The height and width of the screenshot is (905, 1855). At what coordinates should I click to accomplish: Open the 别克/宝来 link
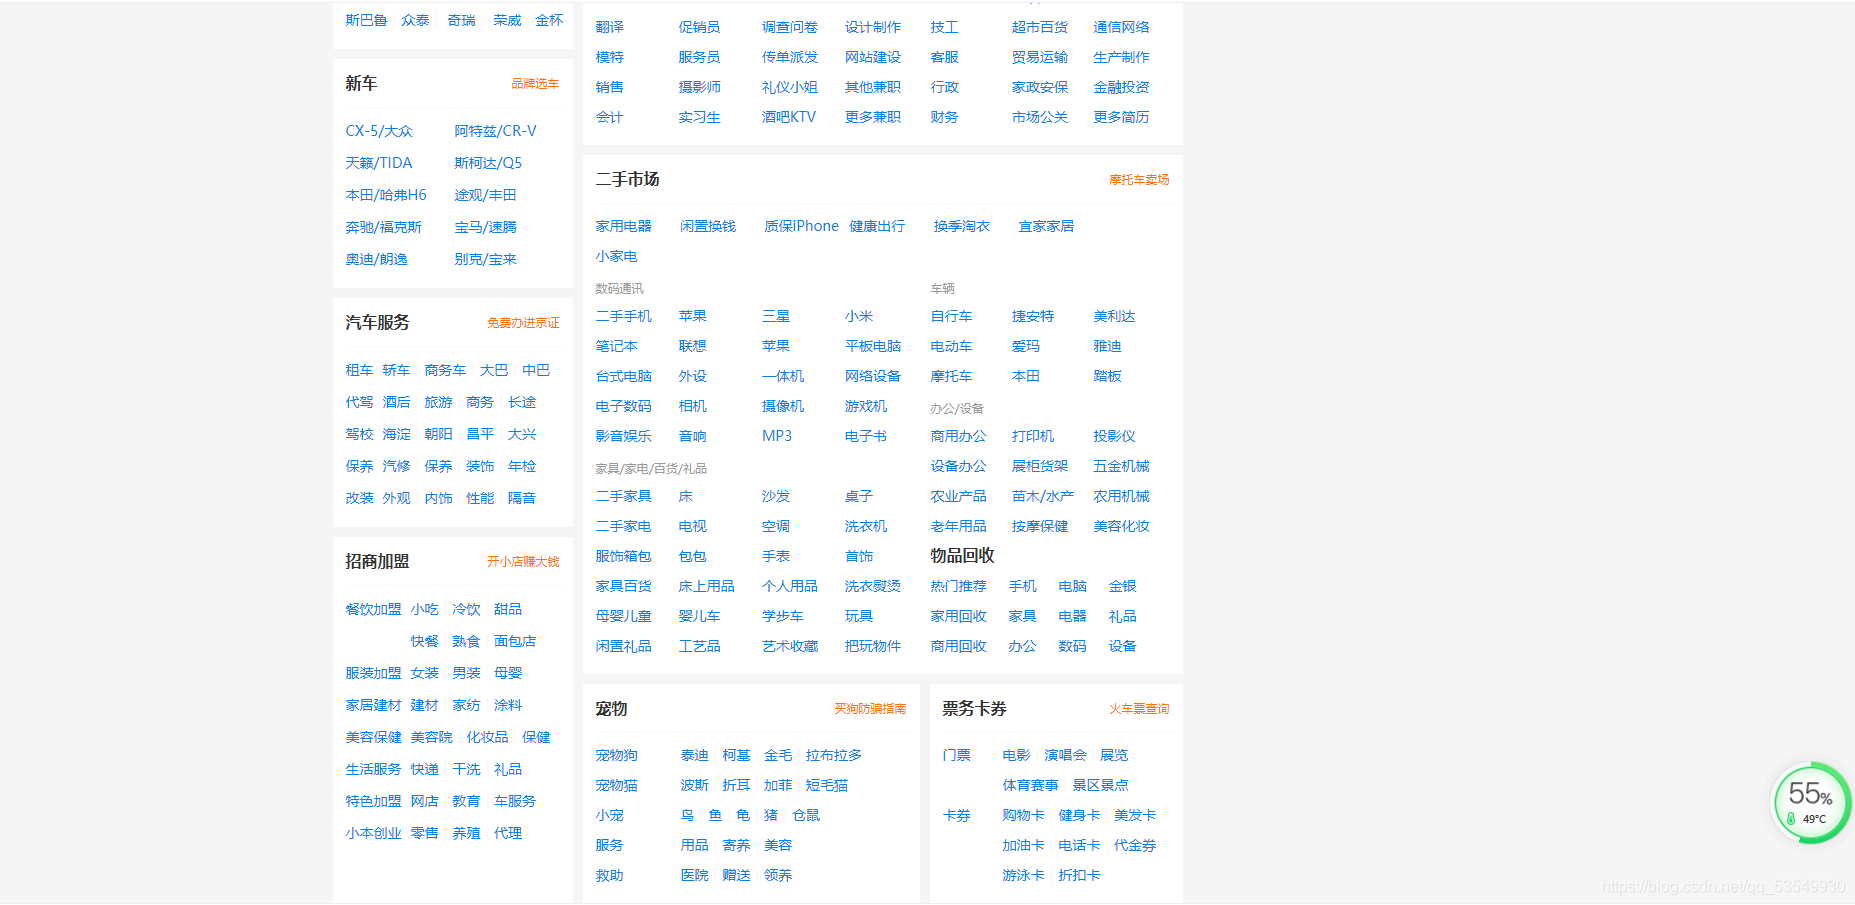485,259
